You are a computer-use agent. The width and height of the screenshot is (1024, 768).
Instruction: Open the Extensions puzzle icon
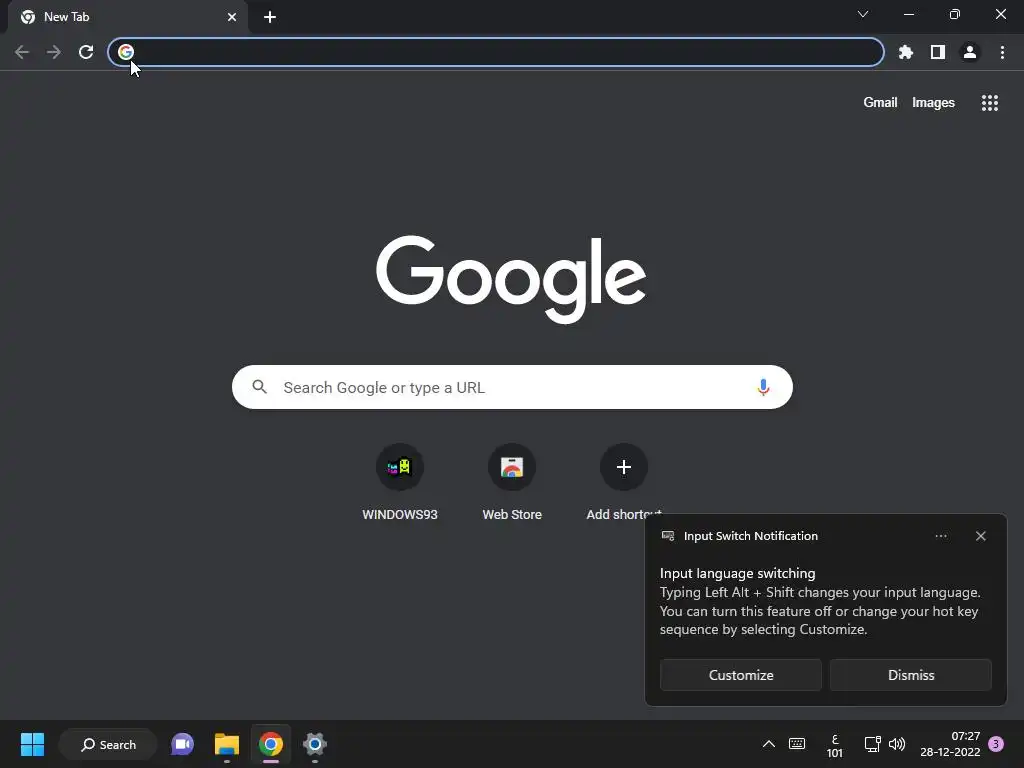(x=905, y=52)
